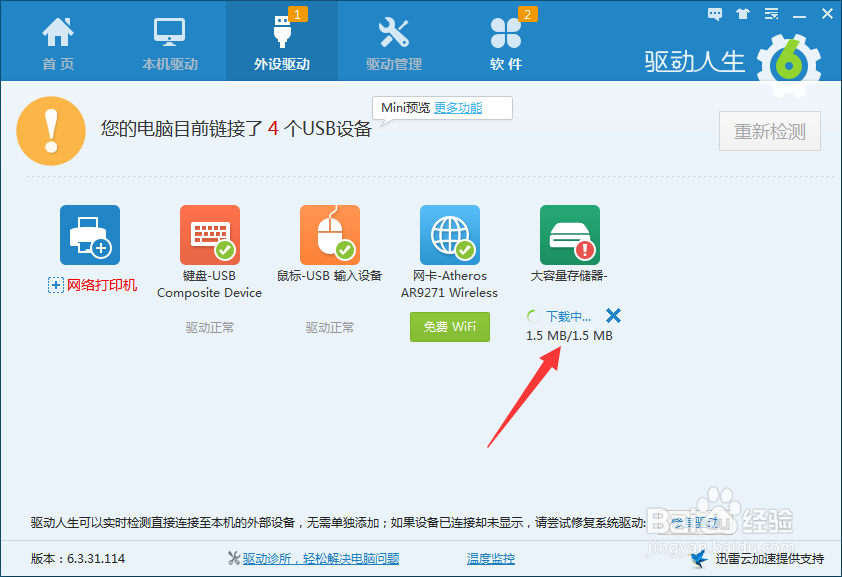Click the wrench icon beside 驱动诊所
This screenshot has height=577, width=842.
tap(234, 559)
